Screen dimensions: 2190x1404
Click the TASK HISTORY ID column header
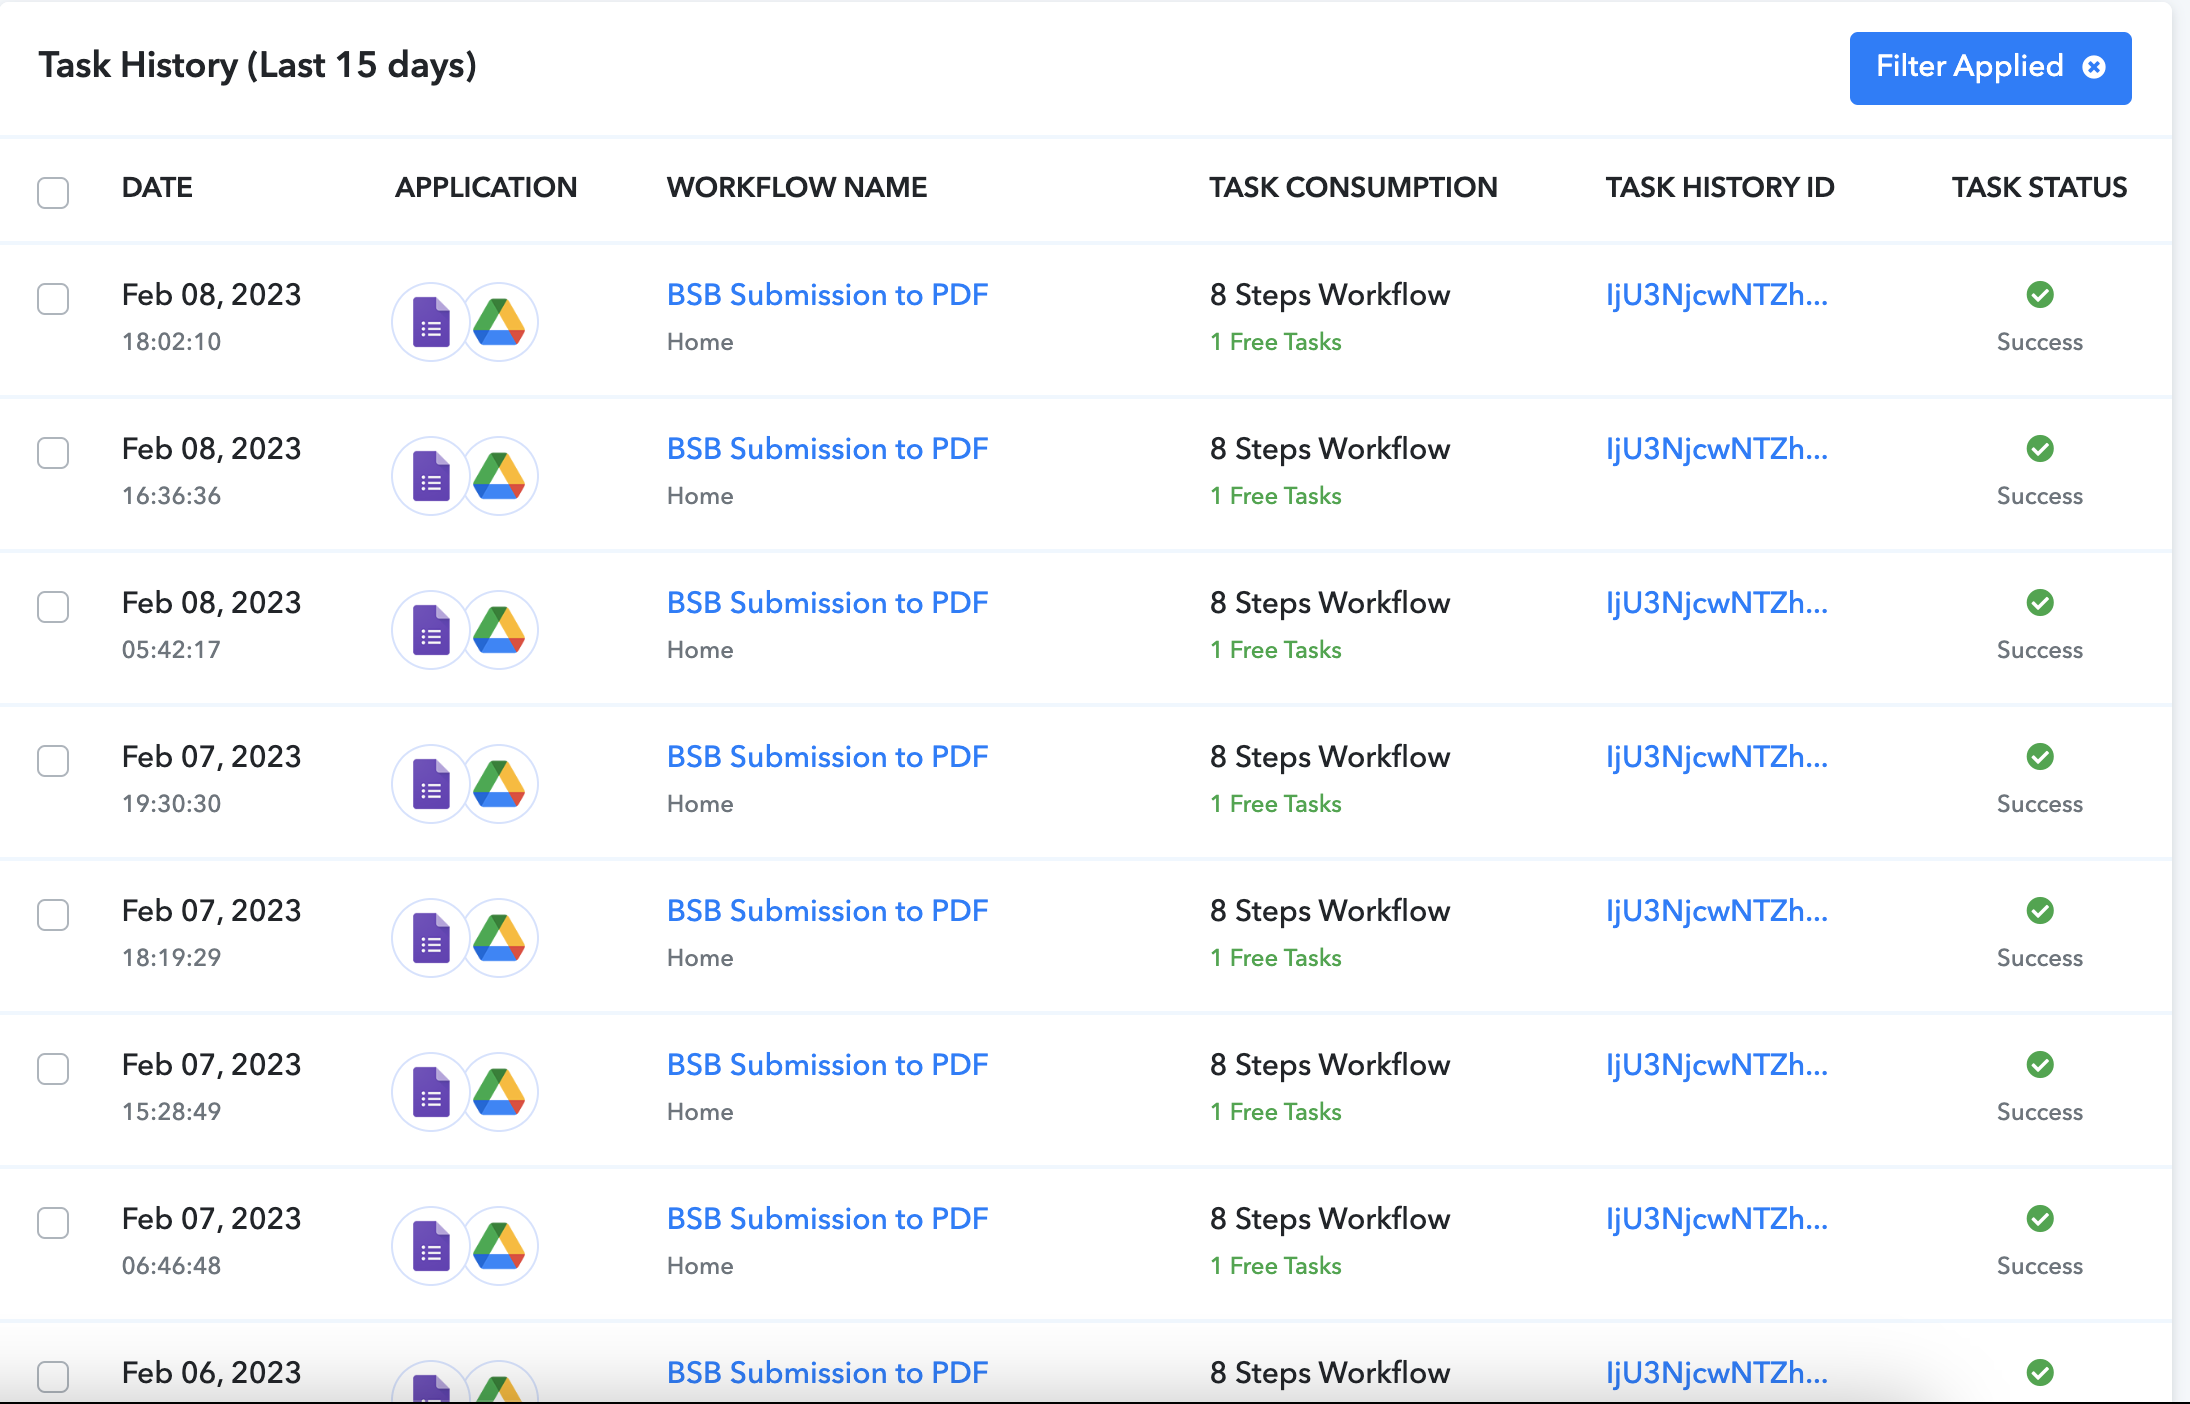[1720, 187]
